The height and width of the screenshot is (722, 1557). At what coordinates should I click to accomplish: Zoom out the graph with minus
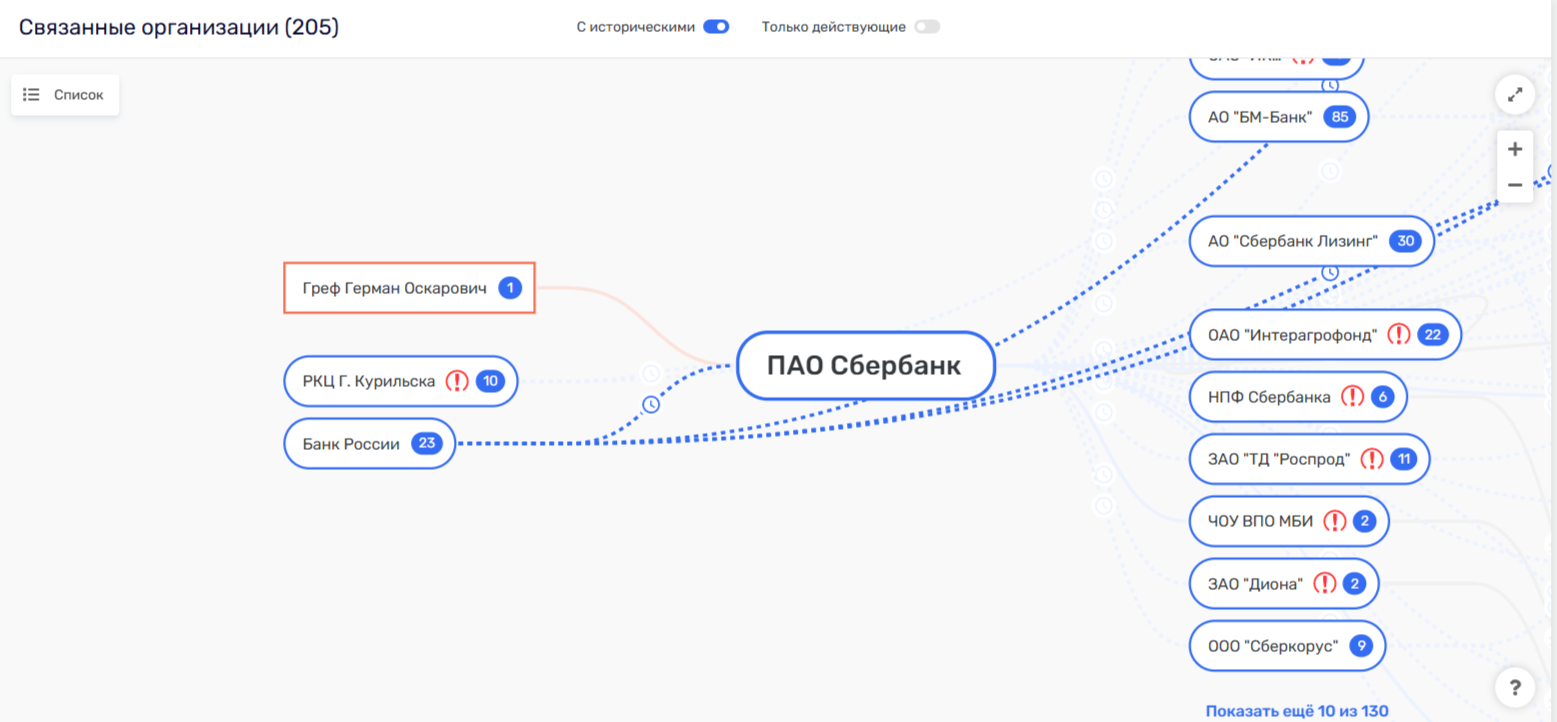click(1515, 185)
